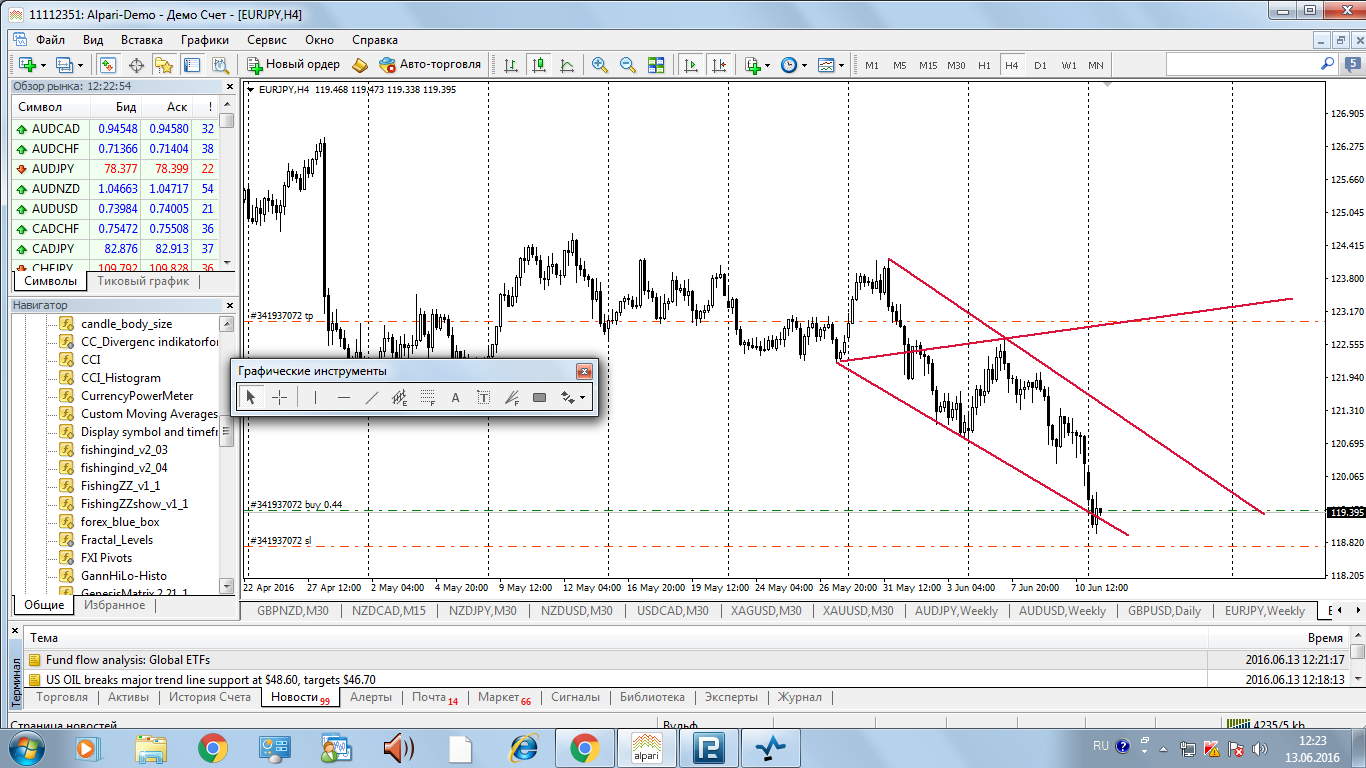Select the crosshair tool in Графические инструменты

pos(280,397)
